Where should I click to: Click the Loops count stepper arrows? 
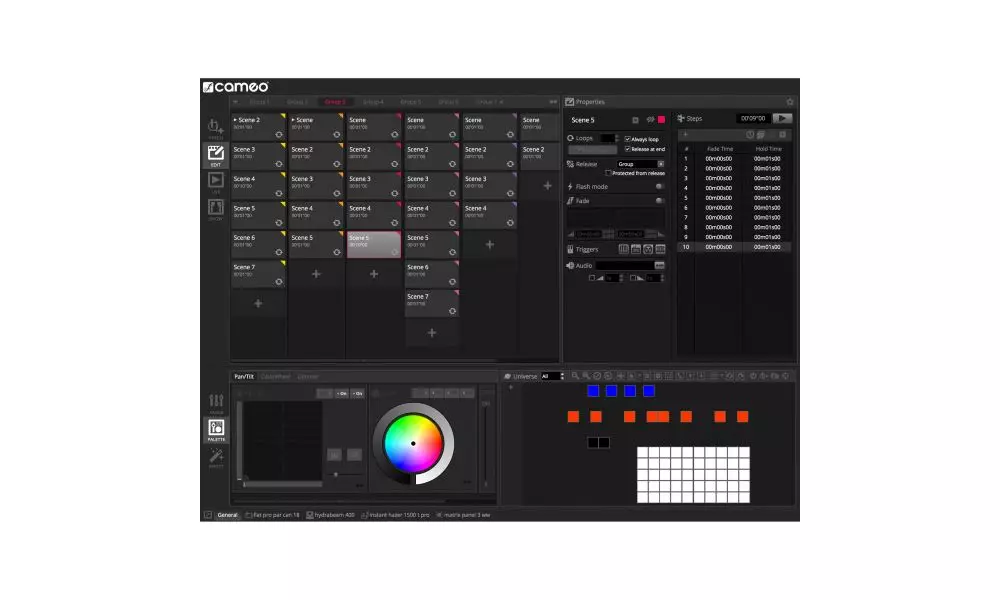pos(617,138)
